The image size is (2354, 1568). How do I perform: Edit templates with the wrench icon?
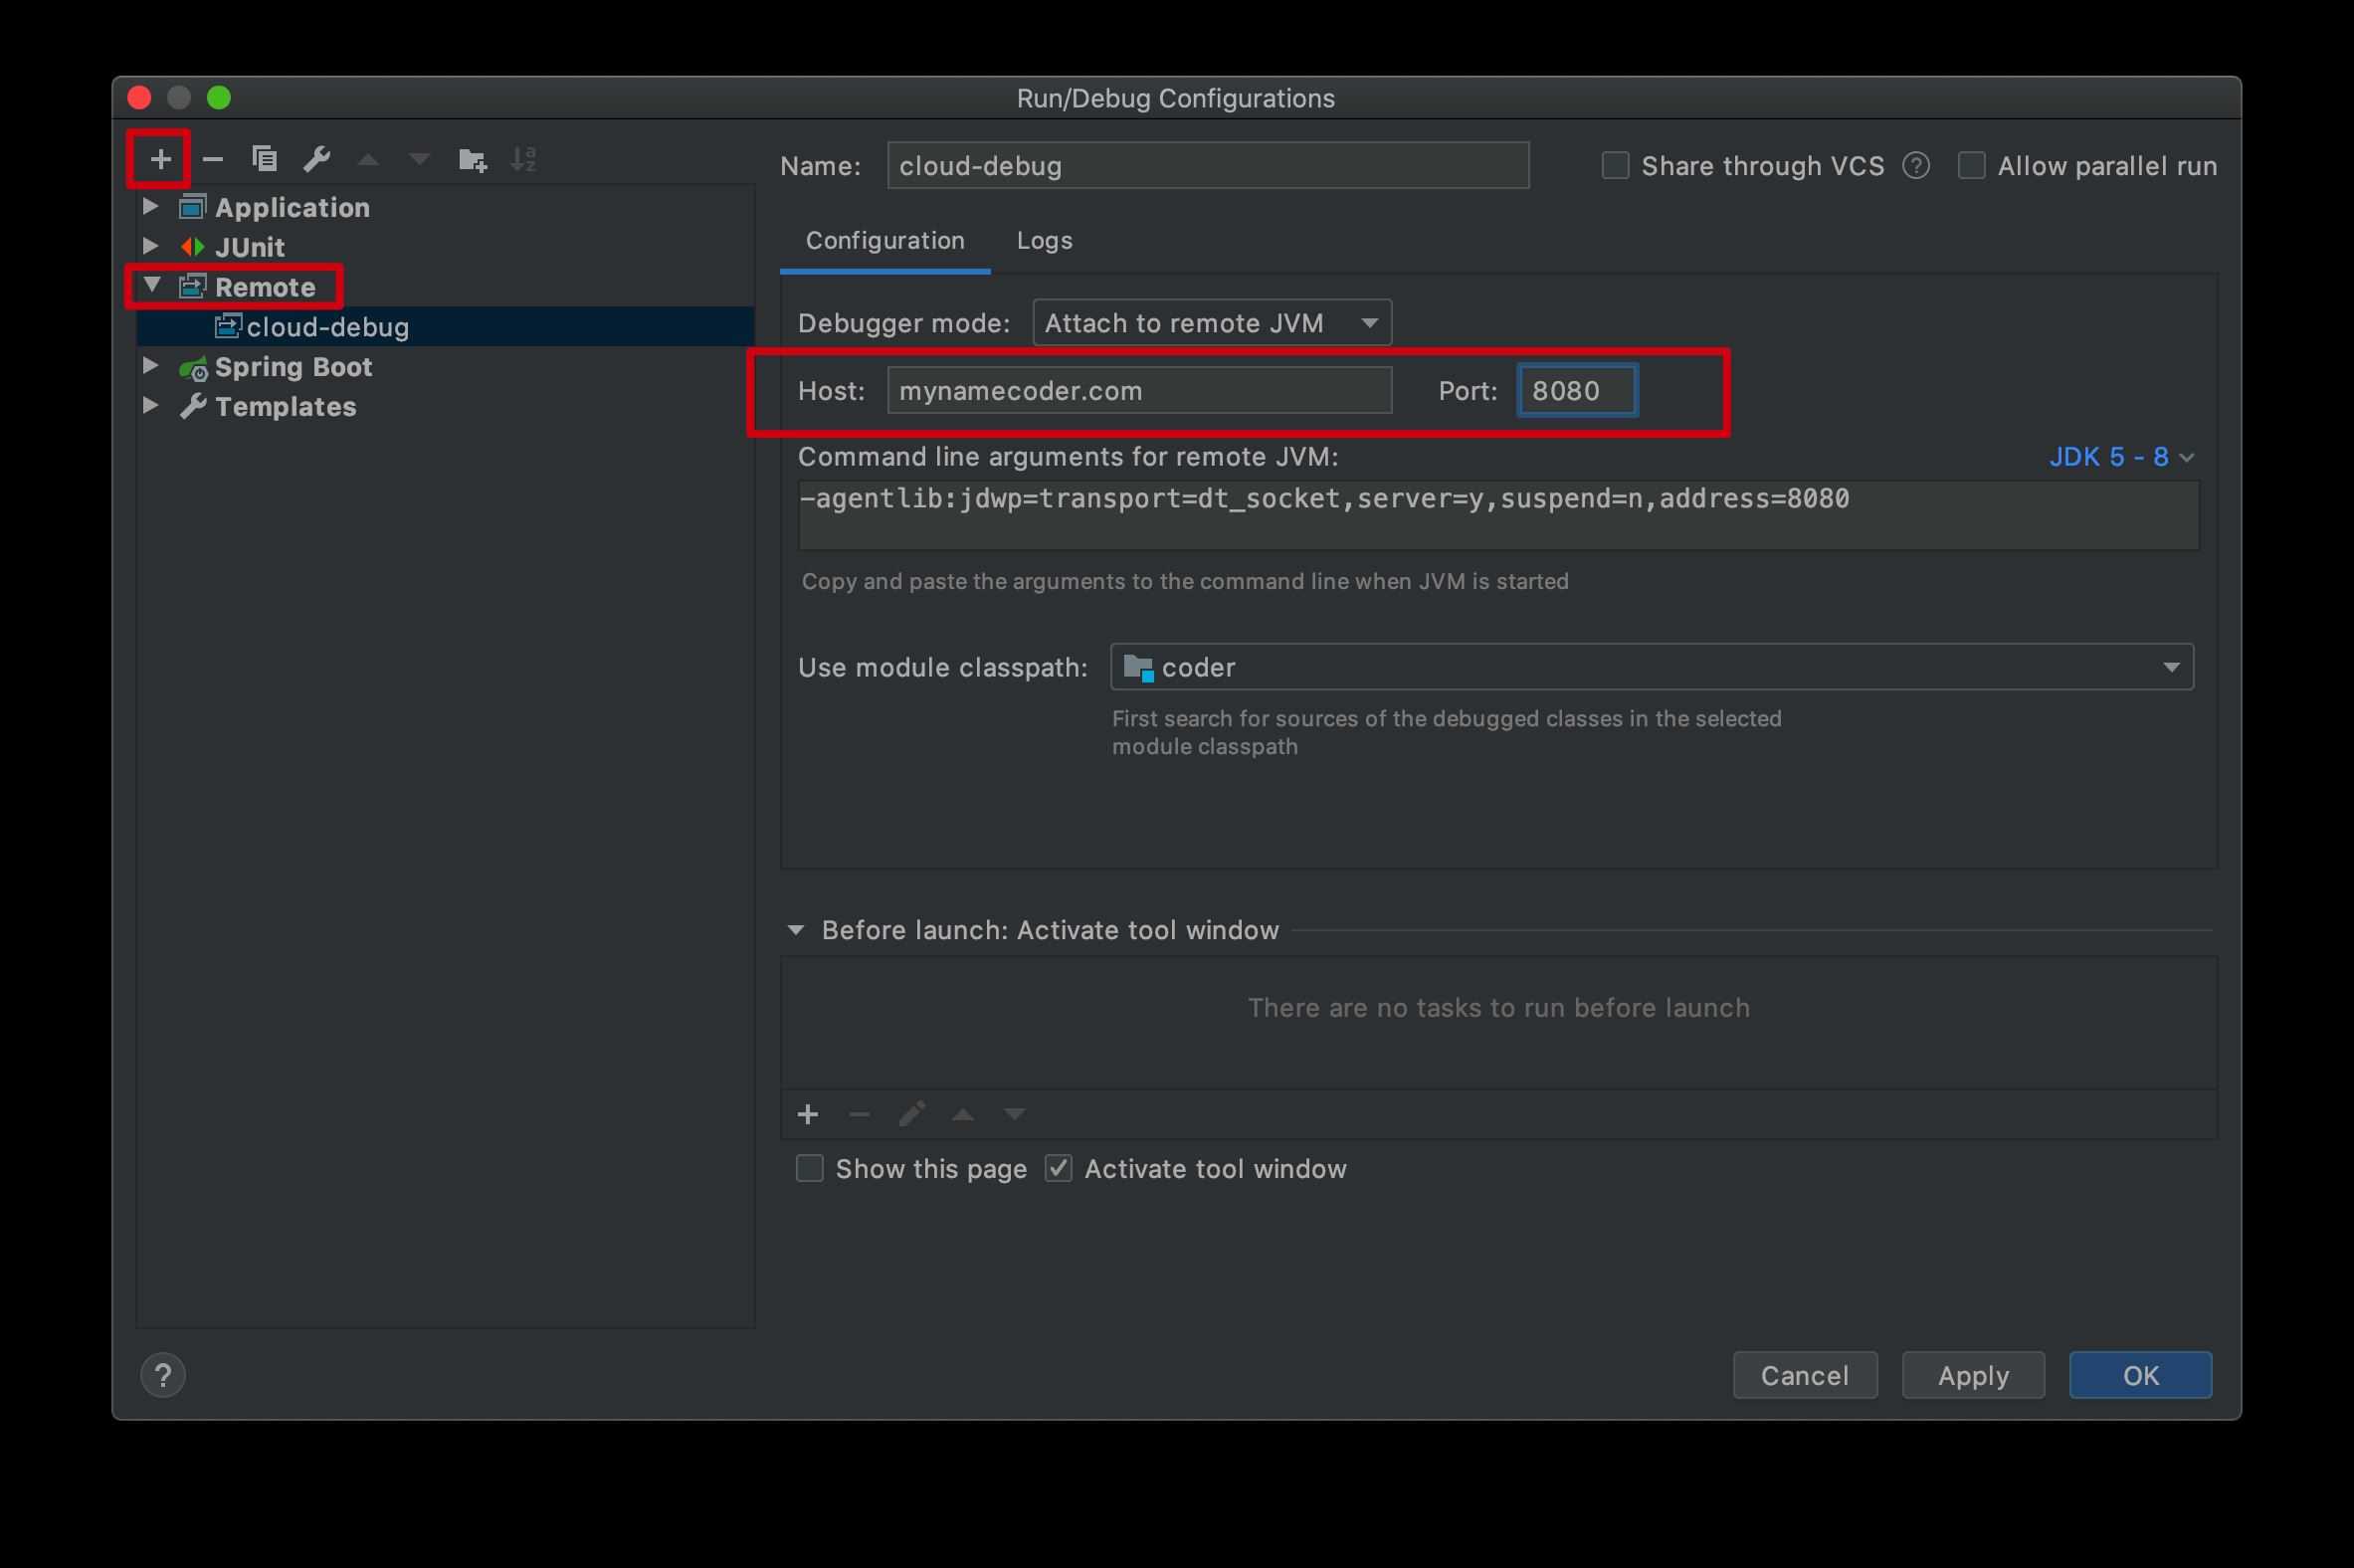tap(317, 159)
